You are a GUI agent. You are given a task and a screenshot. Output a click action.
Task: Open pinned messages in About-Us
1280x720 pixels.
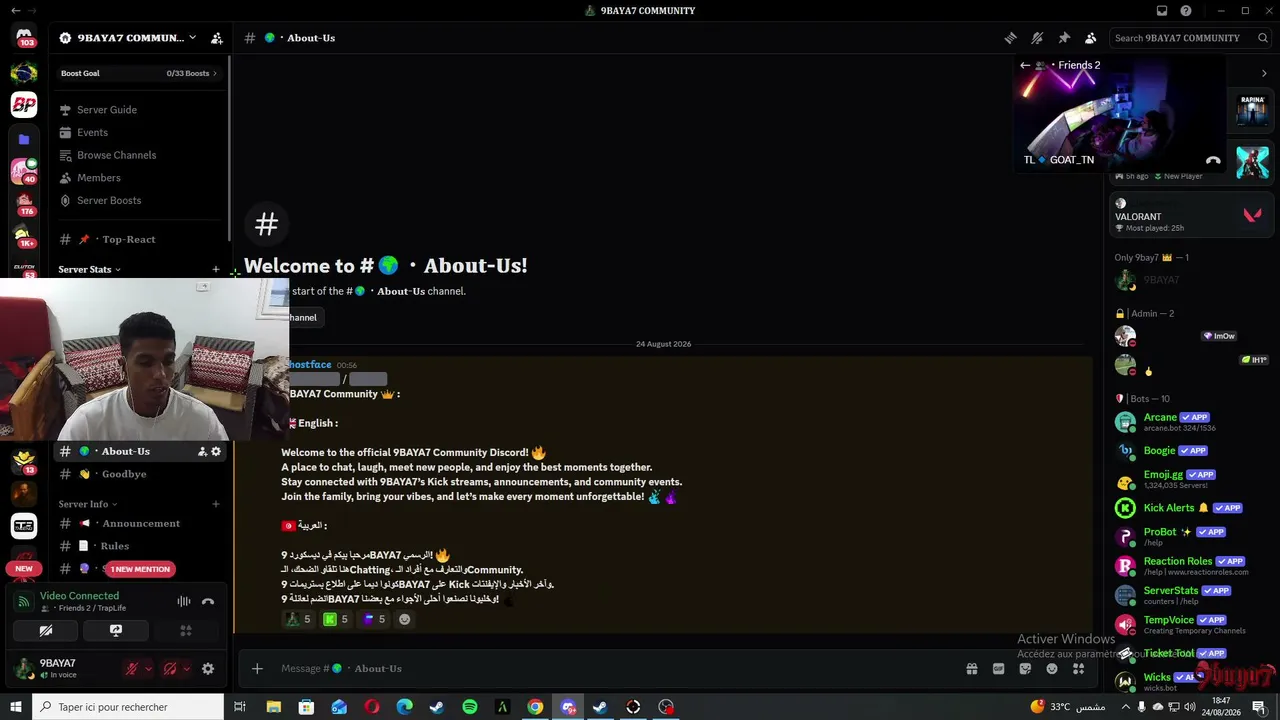click(x=1064, y=38)
